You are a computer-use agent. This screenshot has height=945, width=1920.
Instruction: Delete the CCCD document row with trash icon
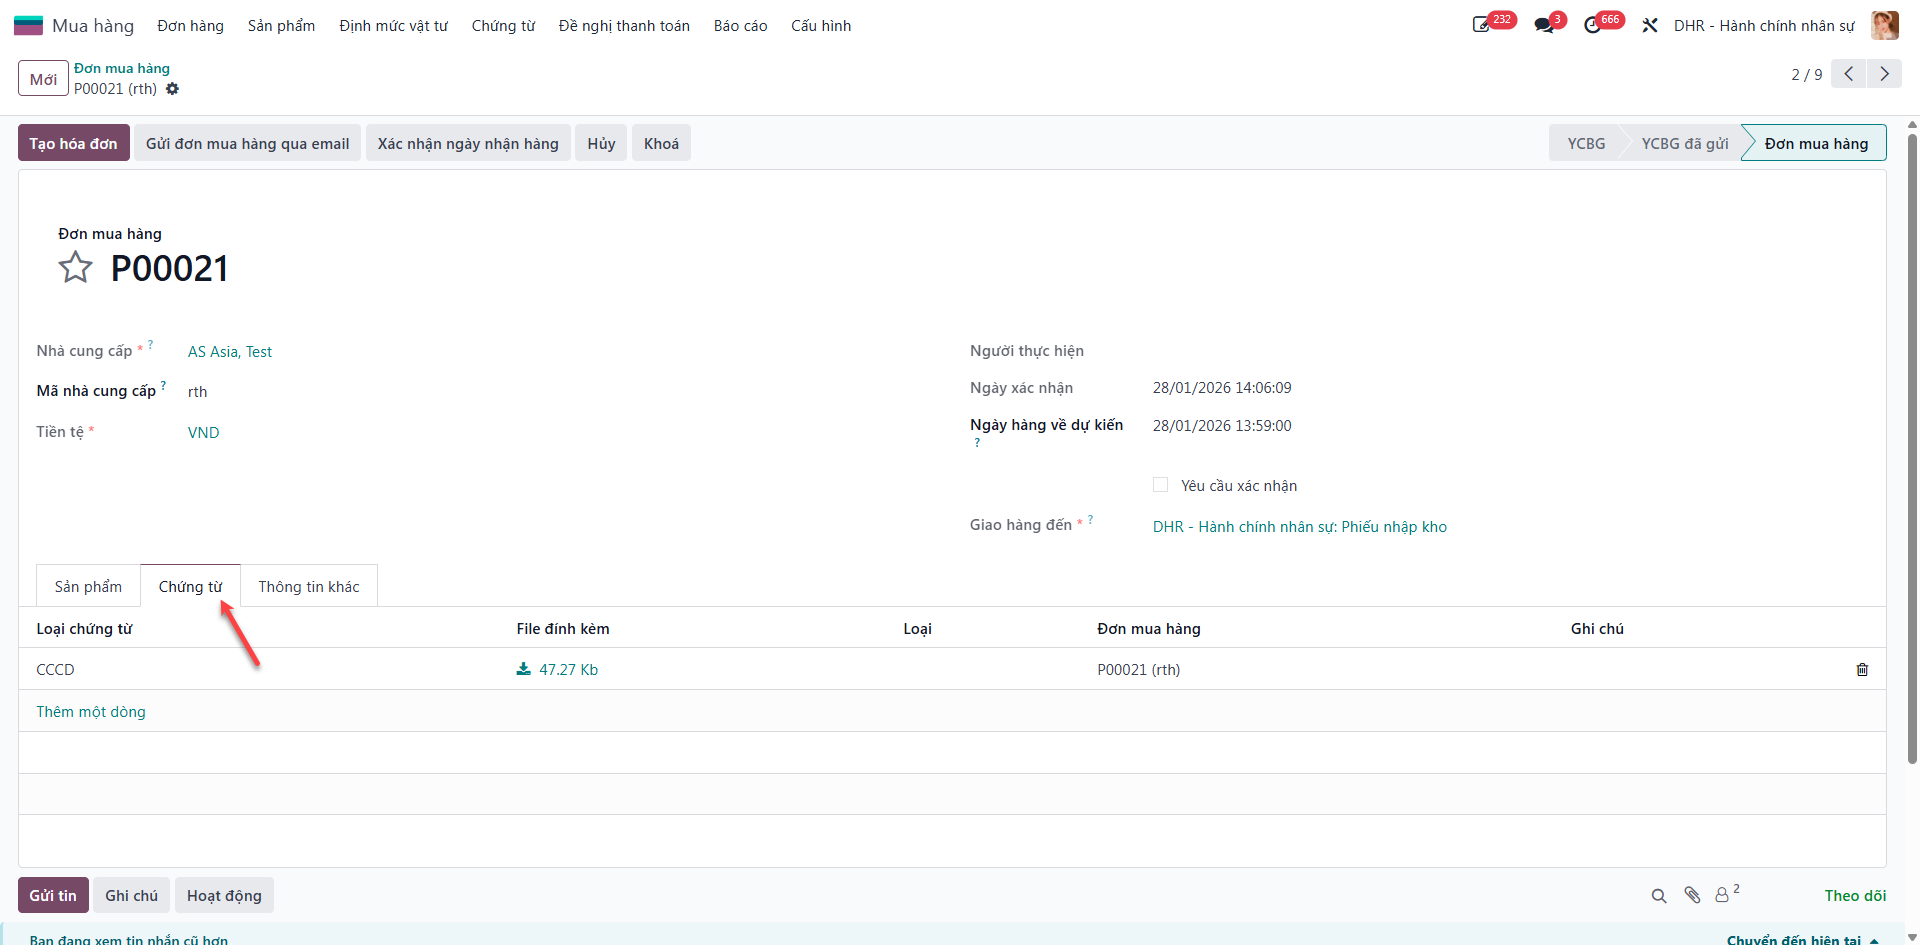pos(1862,670)
